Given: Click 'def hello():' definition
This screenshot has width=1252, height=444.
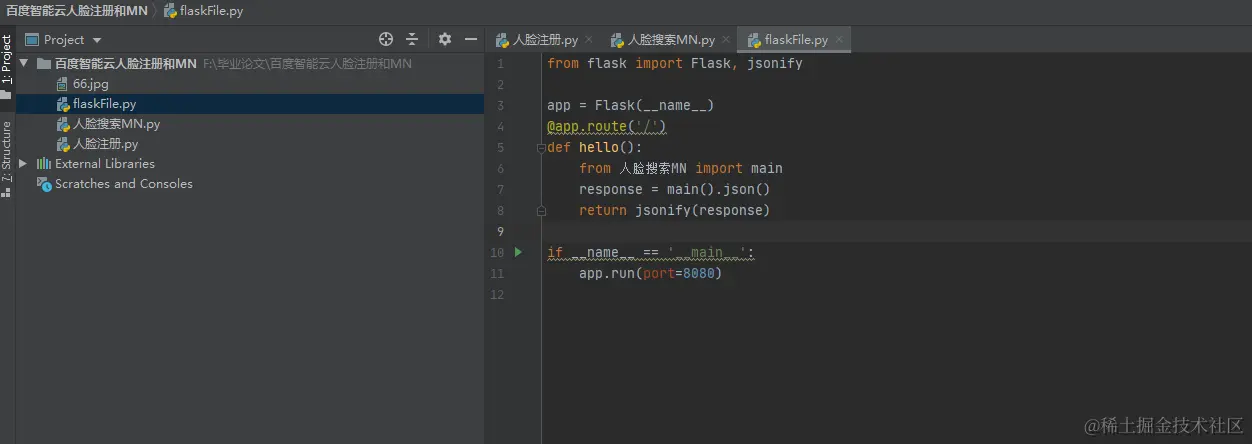Looking at the screenshot, I should point(594,147).
